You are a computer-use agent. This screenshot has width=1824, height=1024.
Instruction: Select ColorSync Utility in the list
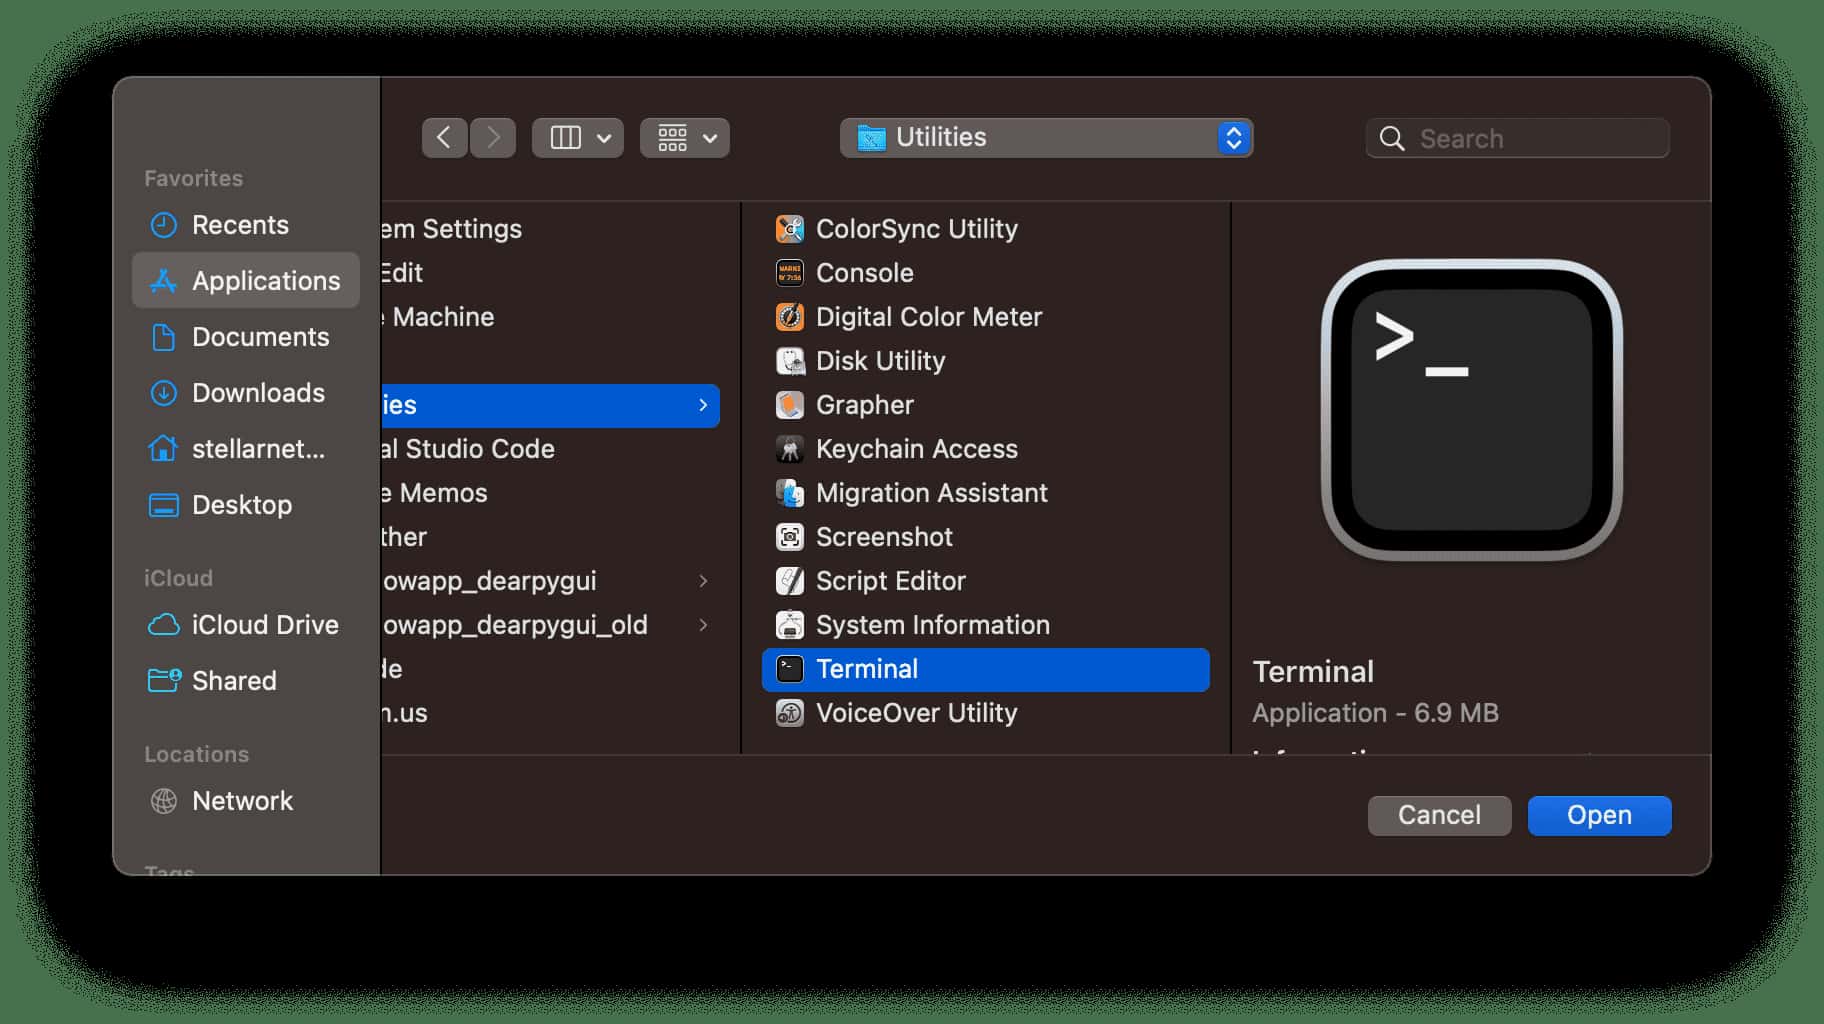(x=986, y=229)
